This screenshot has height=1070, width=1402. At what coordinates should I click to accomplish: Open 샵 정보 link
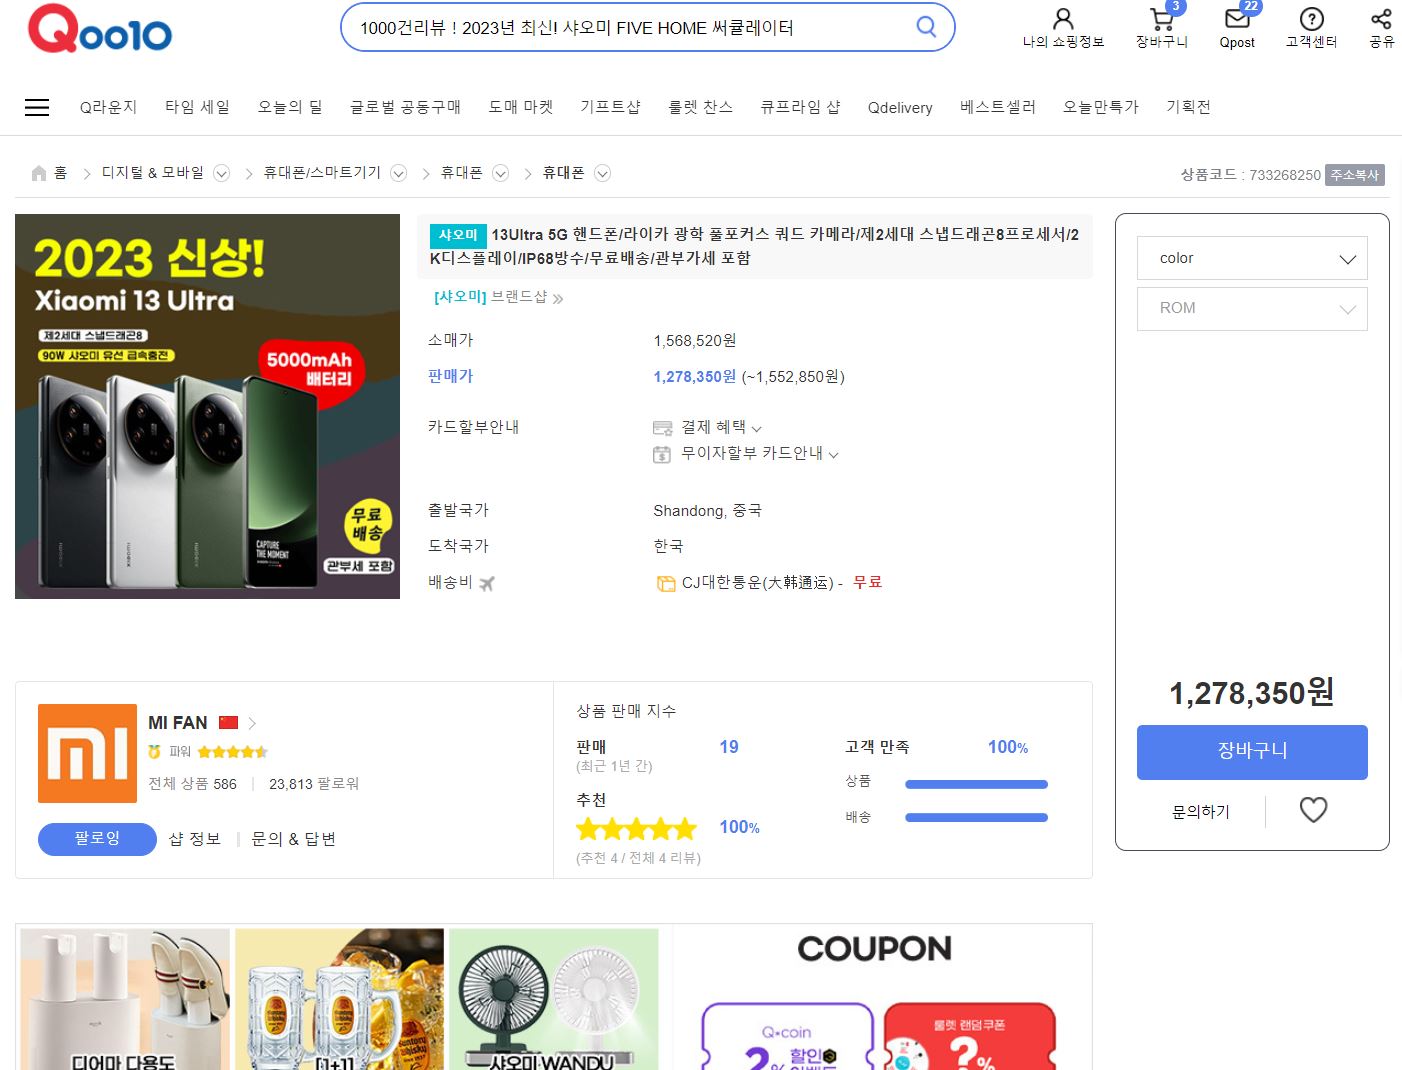click(x=195, y=839)
